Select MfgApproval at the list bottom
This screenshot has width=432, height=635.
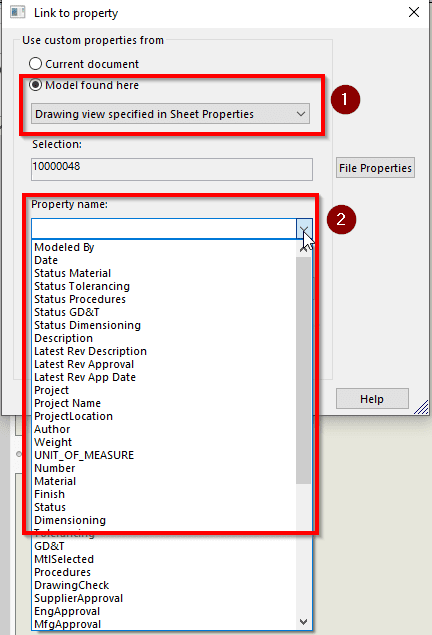click(x=67, y=624)
